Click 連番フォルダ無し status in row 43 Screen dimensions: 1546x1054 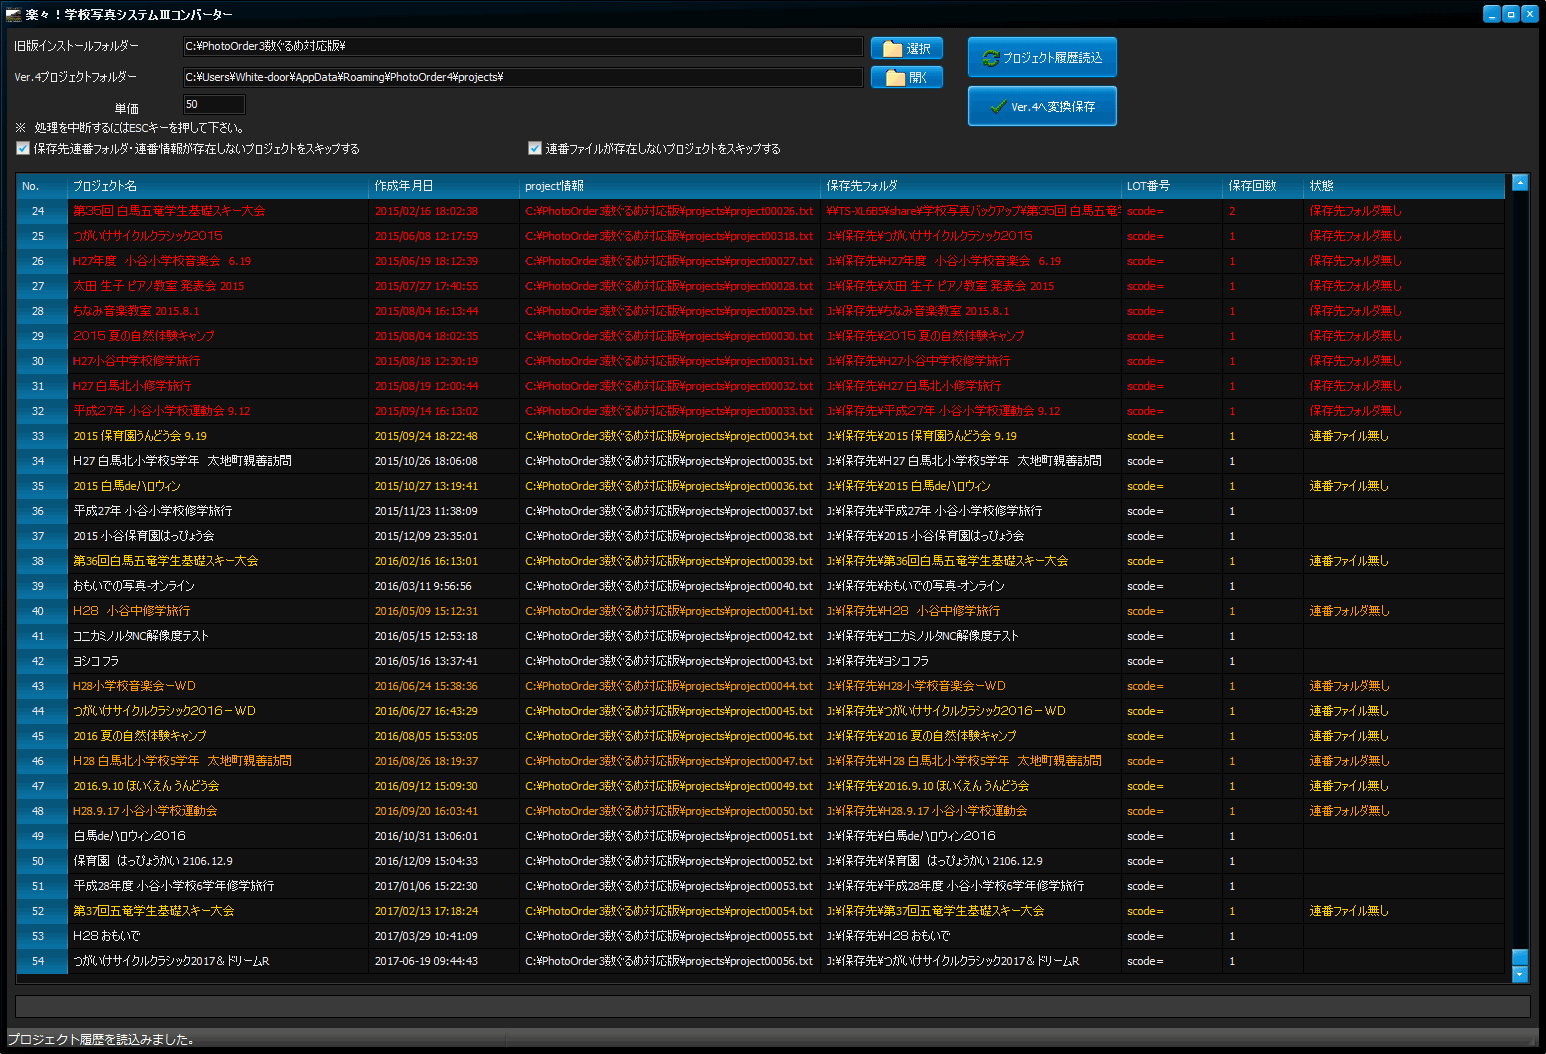(1349, 686)
